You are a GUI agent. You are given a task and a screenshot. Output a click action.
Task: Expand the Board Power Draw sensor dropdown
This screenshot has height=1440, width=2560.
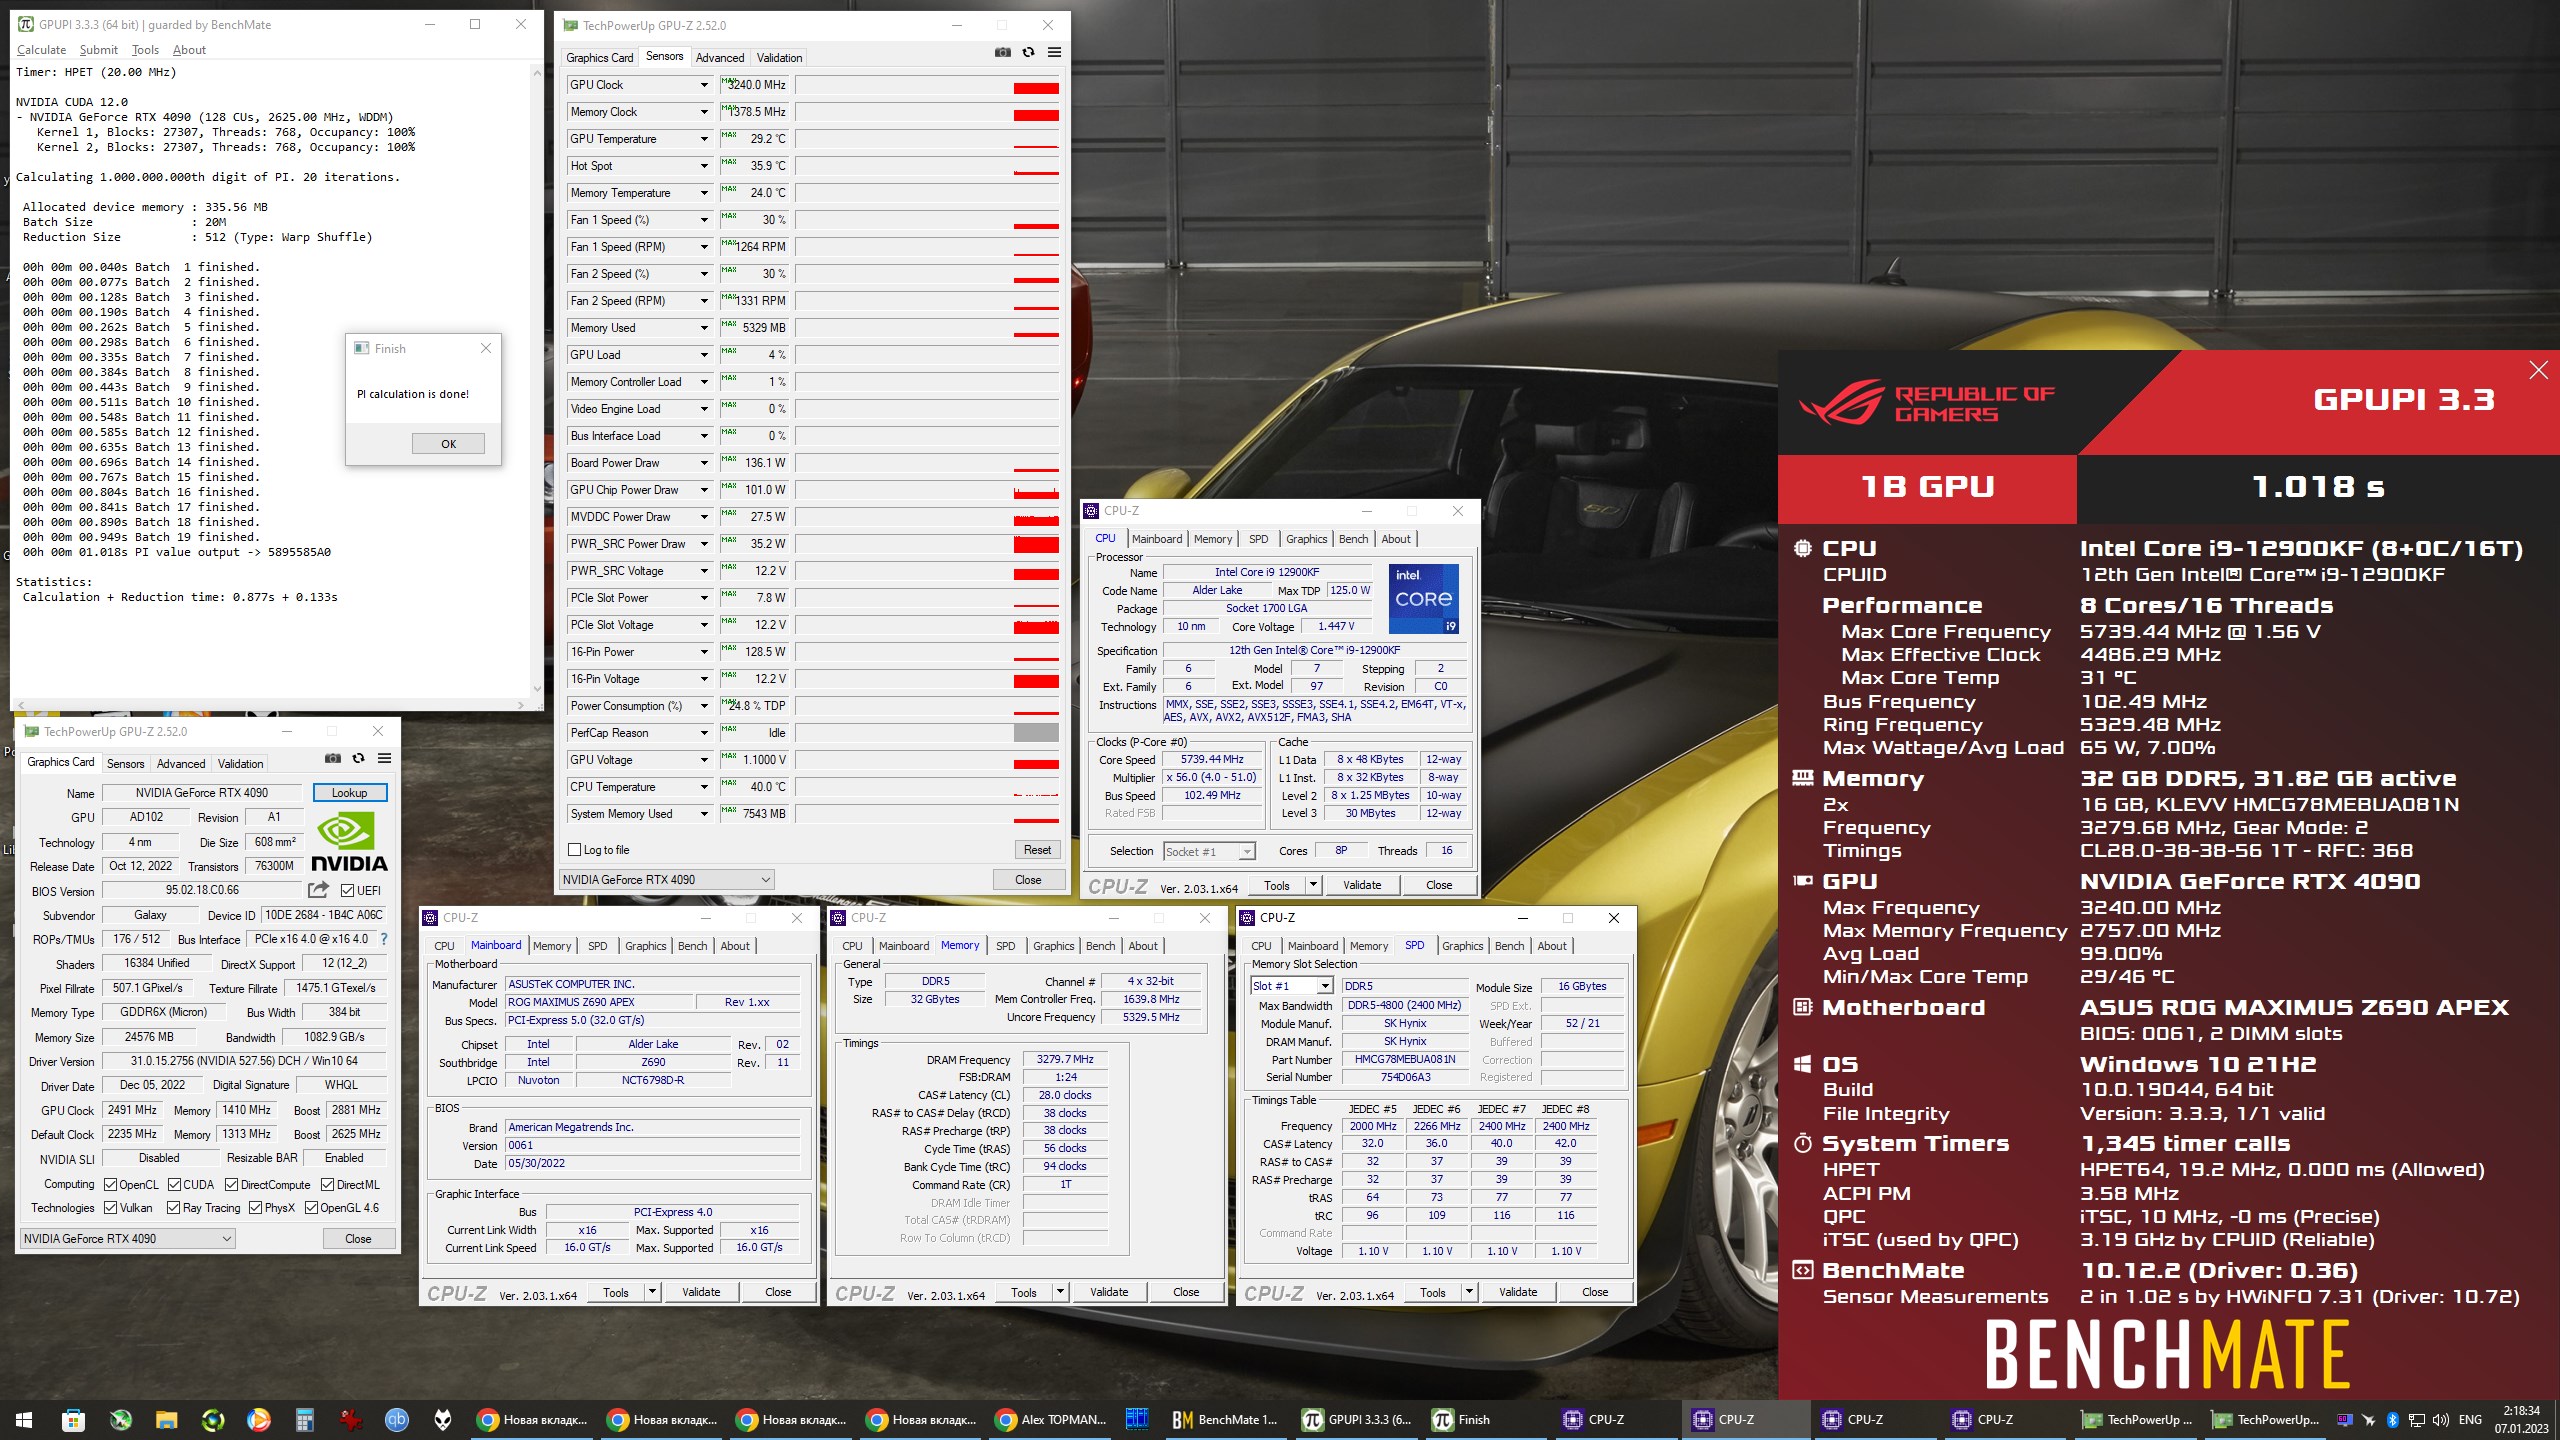[704, 463]
